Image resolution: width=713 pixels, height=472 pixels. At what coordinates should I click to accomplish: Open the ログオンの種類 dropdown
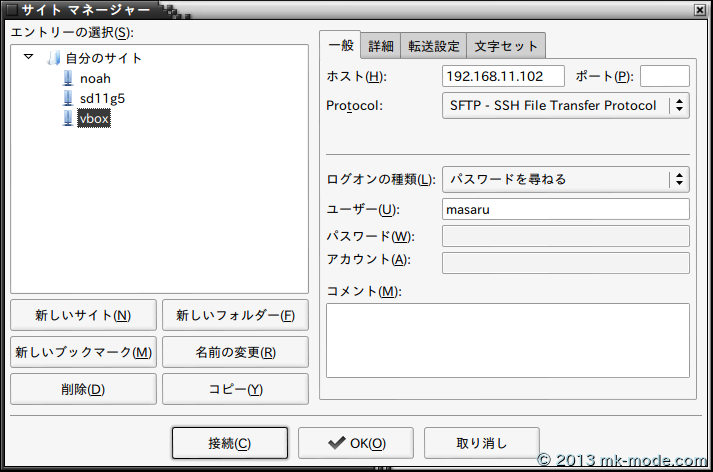click(565, 180)
